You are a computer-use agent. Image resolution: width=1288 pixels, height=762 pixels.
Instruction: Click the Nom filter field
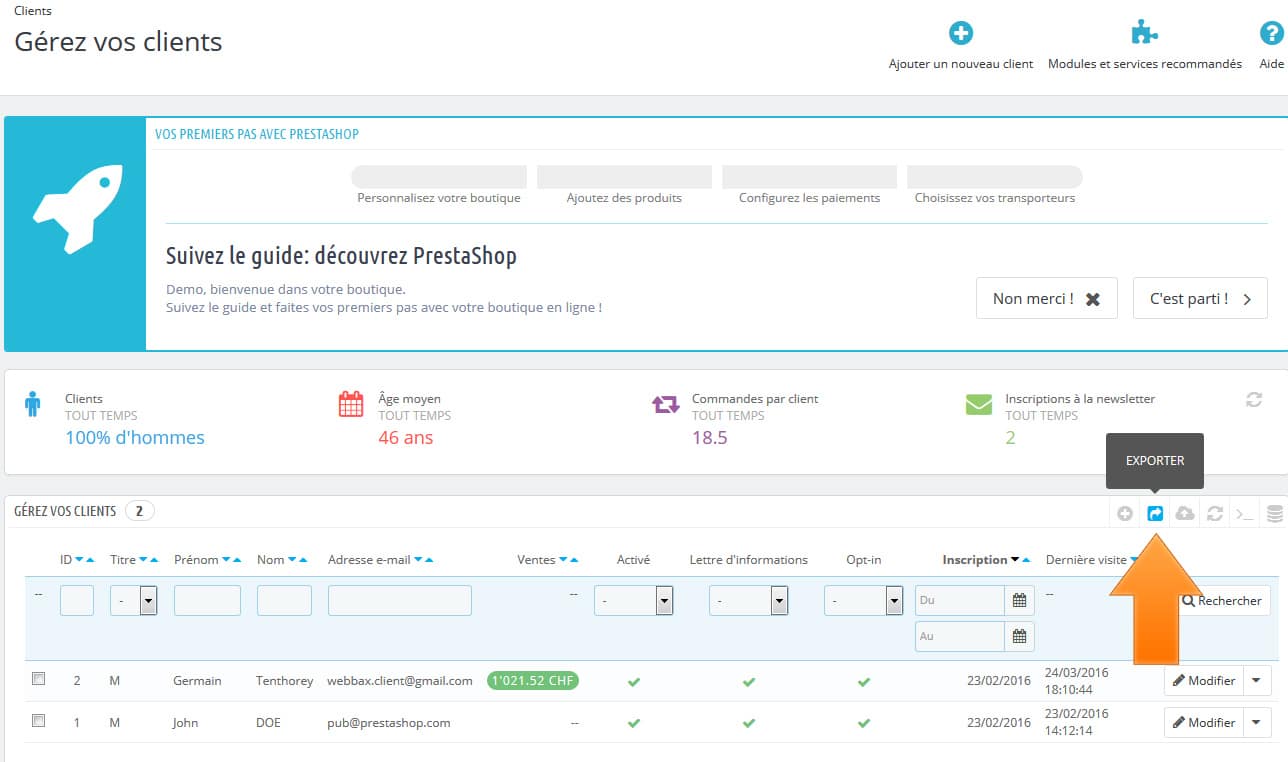[x=284, y=600]
